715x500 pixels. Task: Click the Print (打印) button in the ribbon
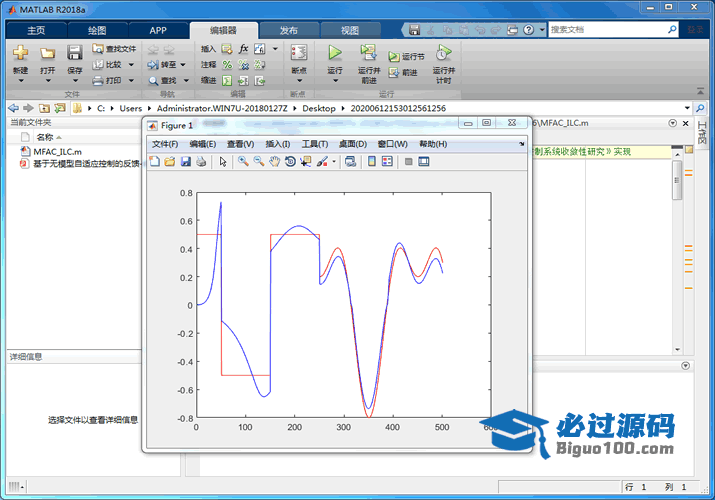point(108,81)
